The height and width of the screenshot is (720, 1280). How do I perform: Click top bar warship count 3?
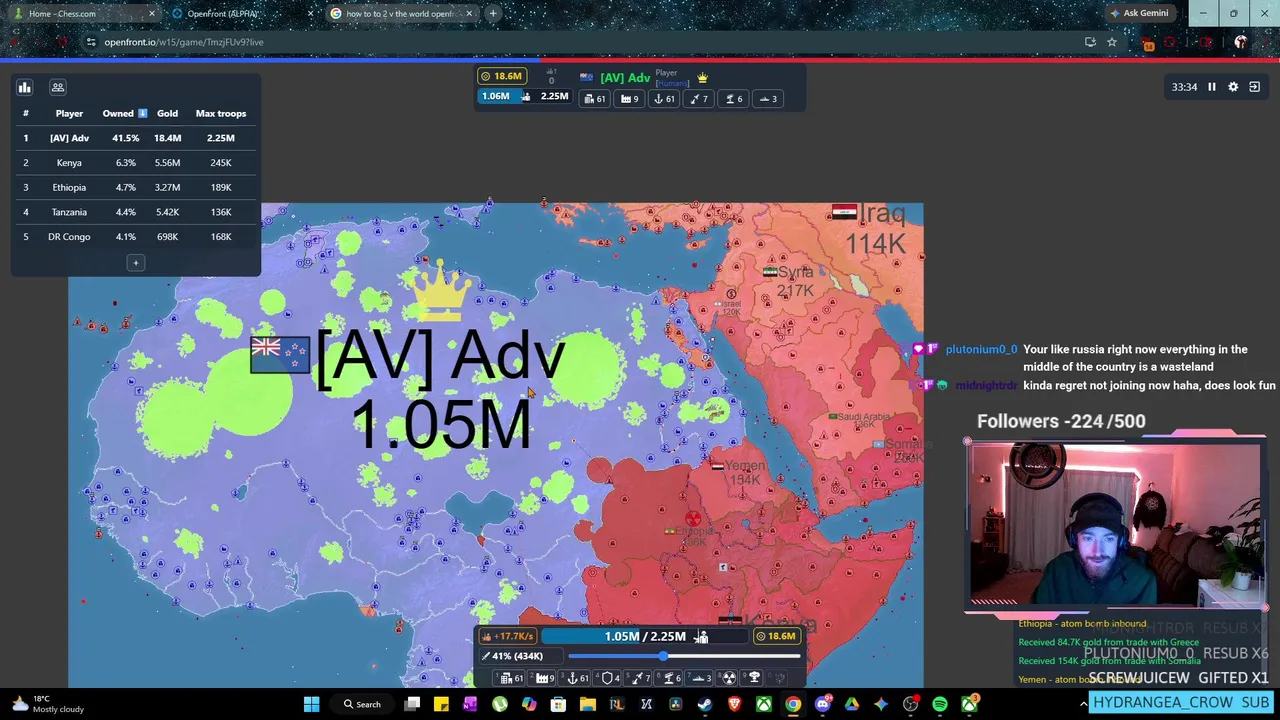point(767,99)
